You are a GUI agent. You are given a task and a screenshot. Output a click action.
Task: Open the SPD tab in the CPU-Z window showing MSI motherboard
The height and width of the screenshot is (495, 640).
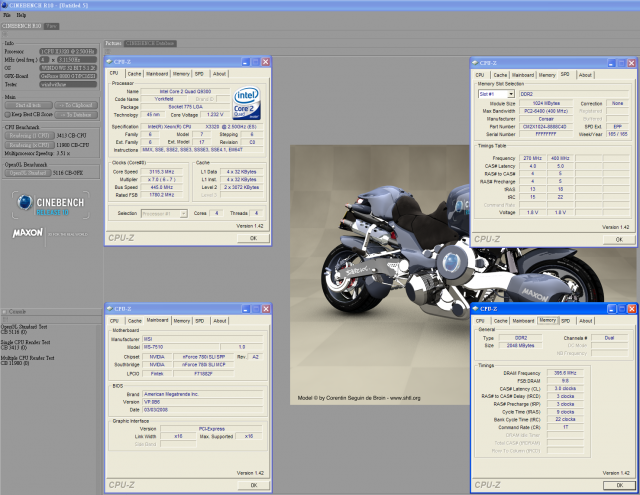200,321
